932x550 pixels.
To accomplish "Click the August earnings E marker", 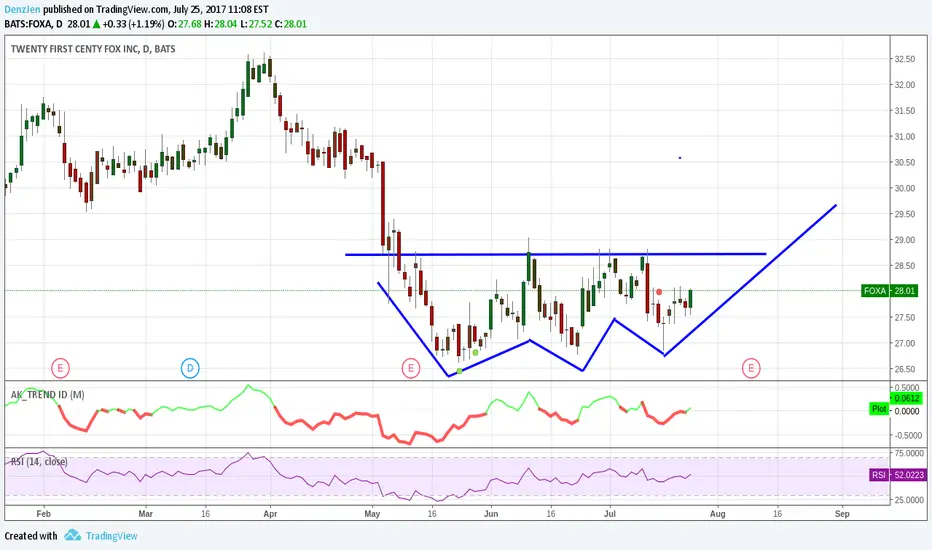I will coord(751,368).
